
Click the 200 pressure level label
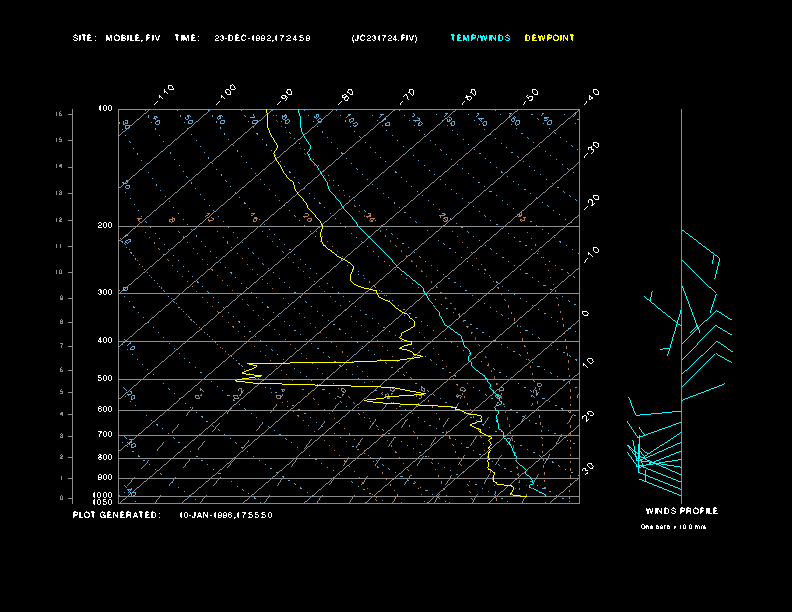[105, 226]
